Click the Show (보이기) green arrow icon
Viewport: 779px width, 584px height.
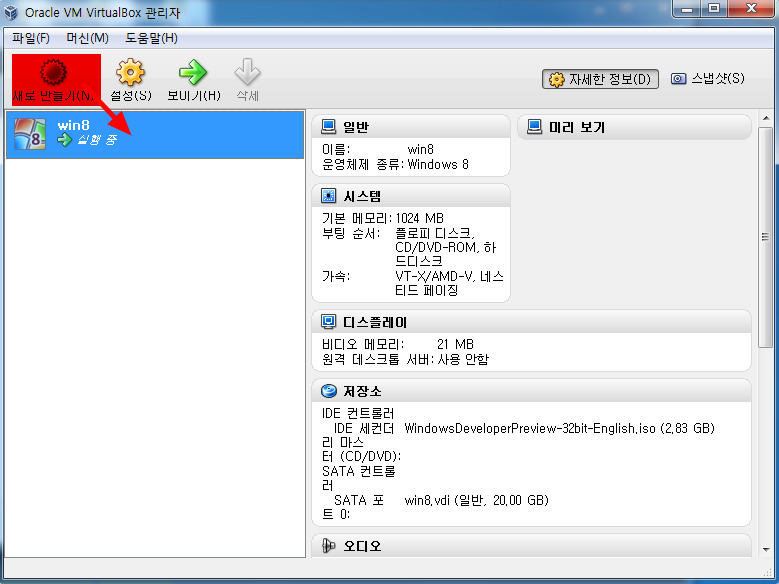[192, 73]
